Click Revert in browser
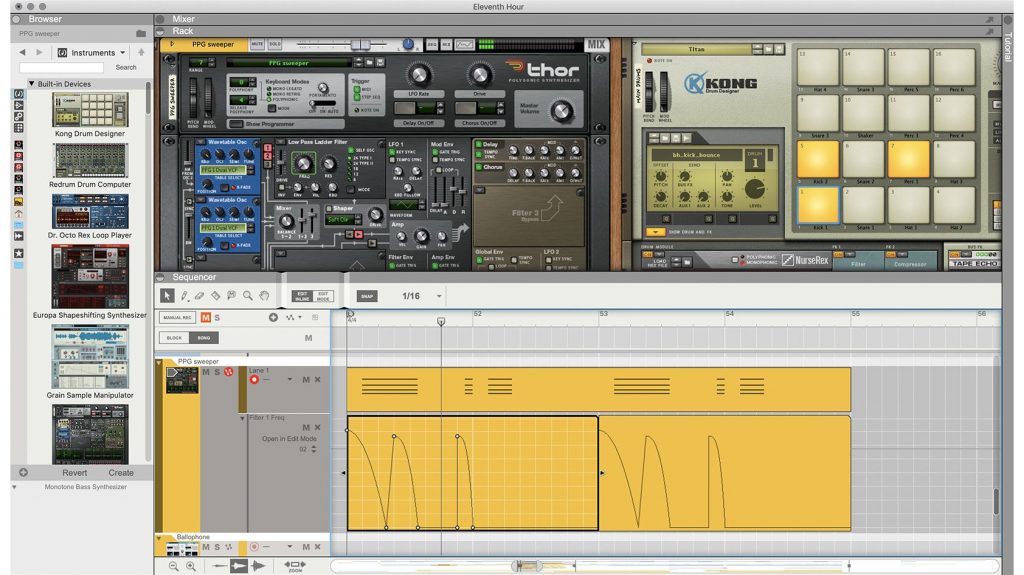This screenshot has width=1024, height=575. point(74,472)
